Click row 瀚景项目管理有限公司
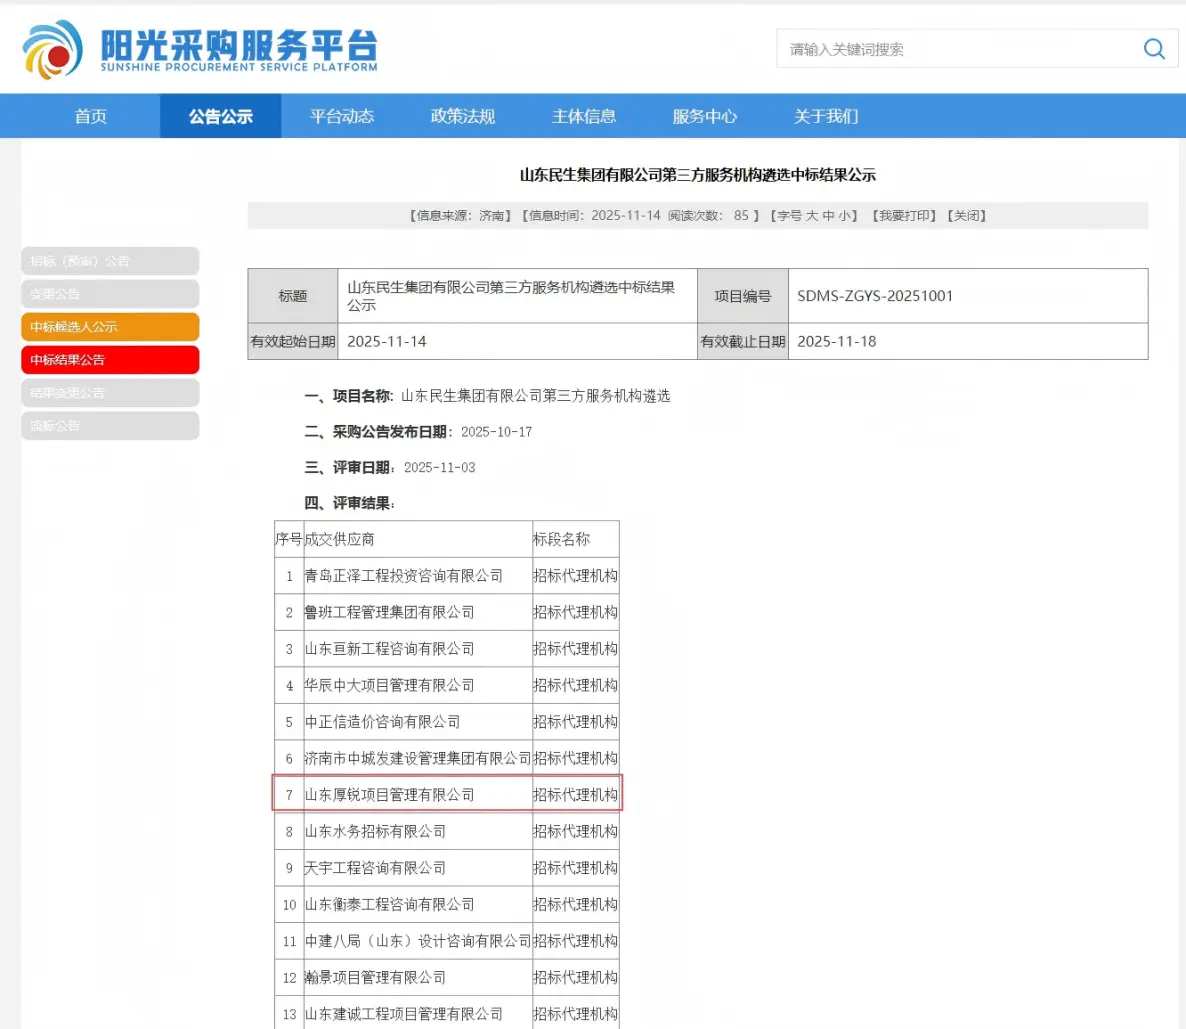 click(x=447, y=978)
